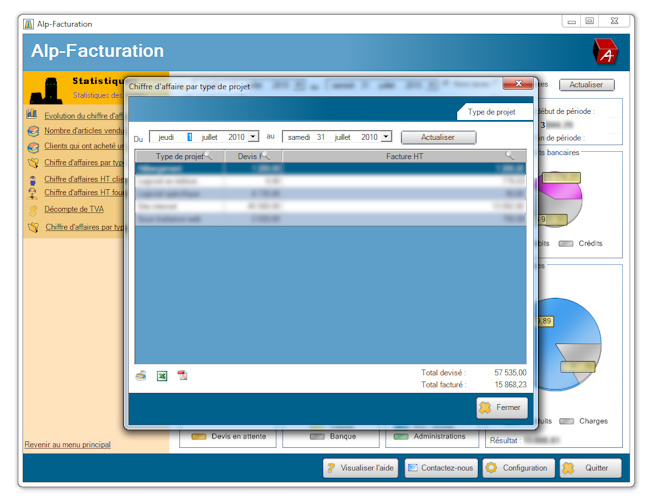Select the first highlighted row in the table
The image size is (650, 498).
tap(330, 169)
